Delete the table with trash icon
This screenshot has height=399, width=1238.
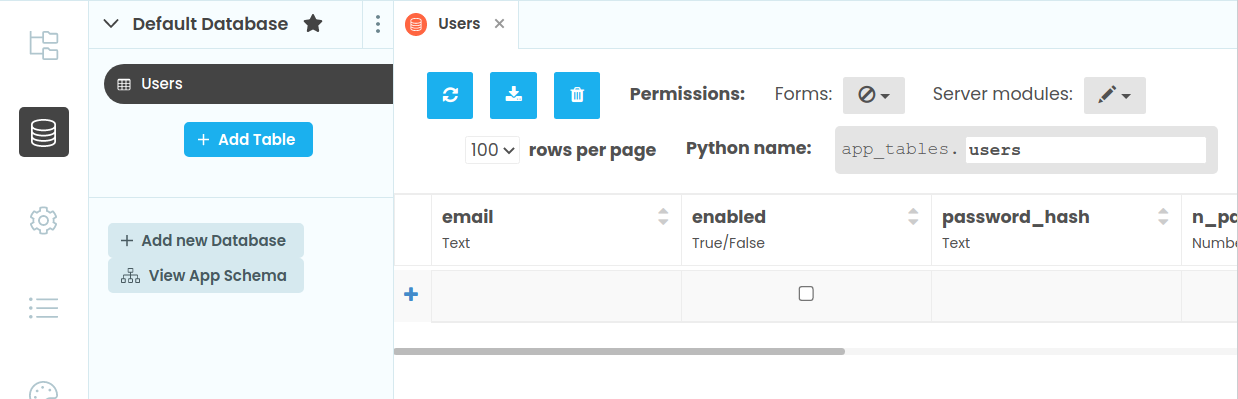pyautogui.click(x=577, y=95)
